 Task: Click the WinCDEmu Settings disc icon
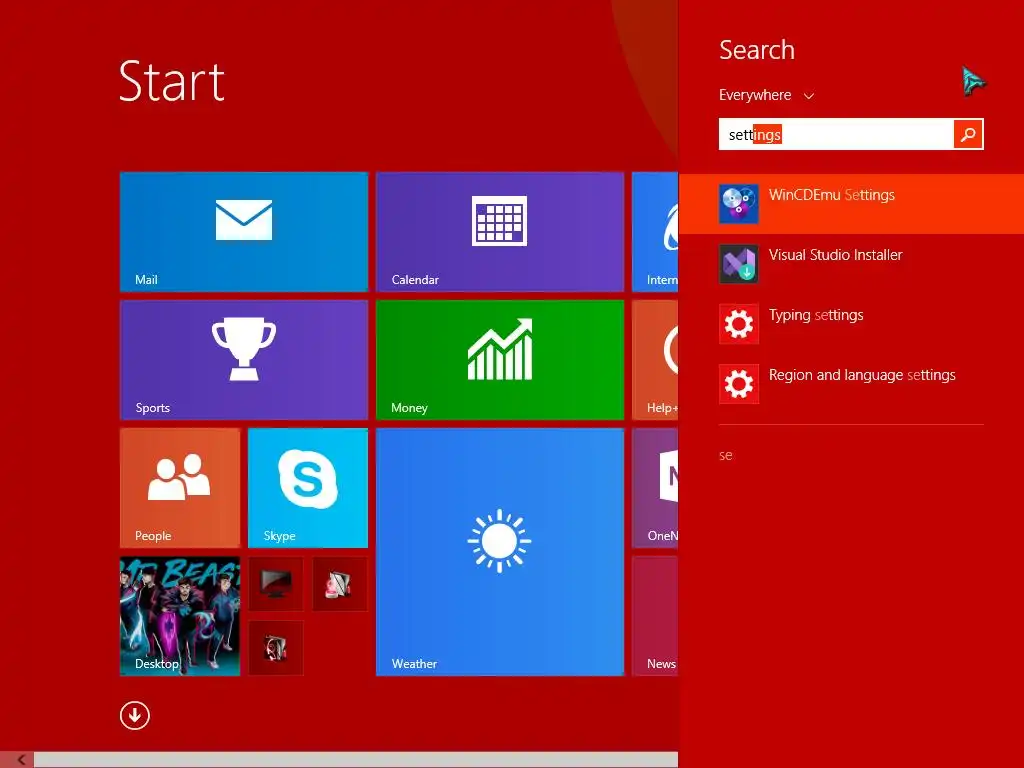739,203
